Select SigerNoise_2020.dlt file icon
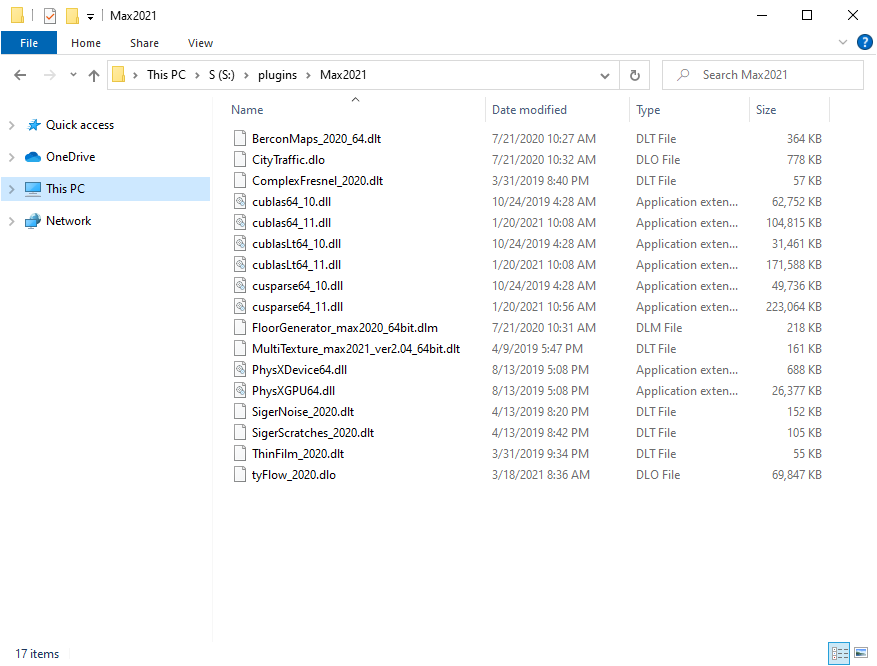 tap(240, 412)
